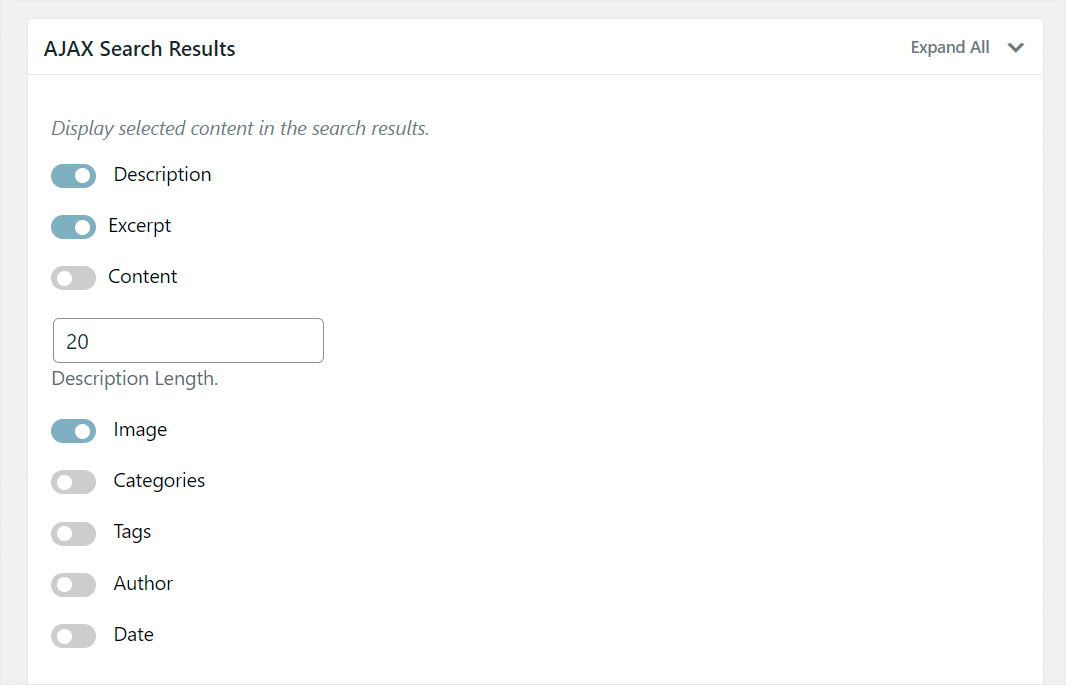
Task: Select the Description toggle label text
Action: coord(162,174)
